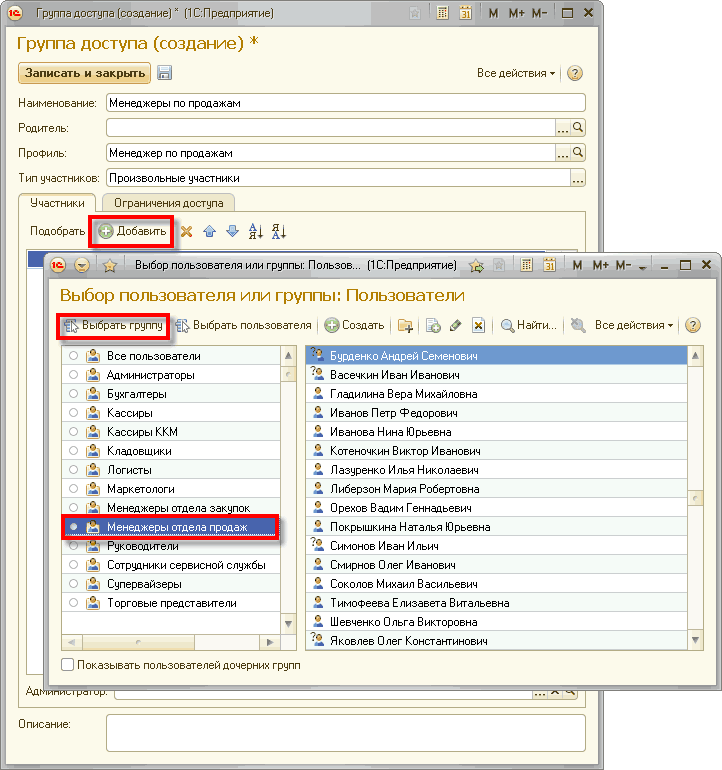Screen dimensions: 722x770
Task: Open help in user selection dialog
Action: click(692, 325)
